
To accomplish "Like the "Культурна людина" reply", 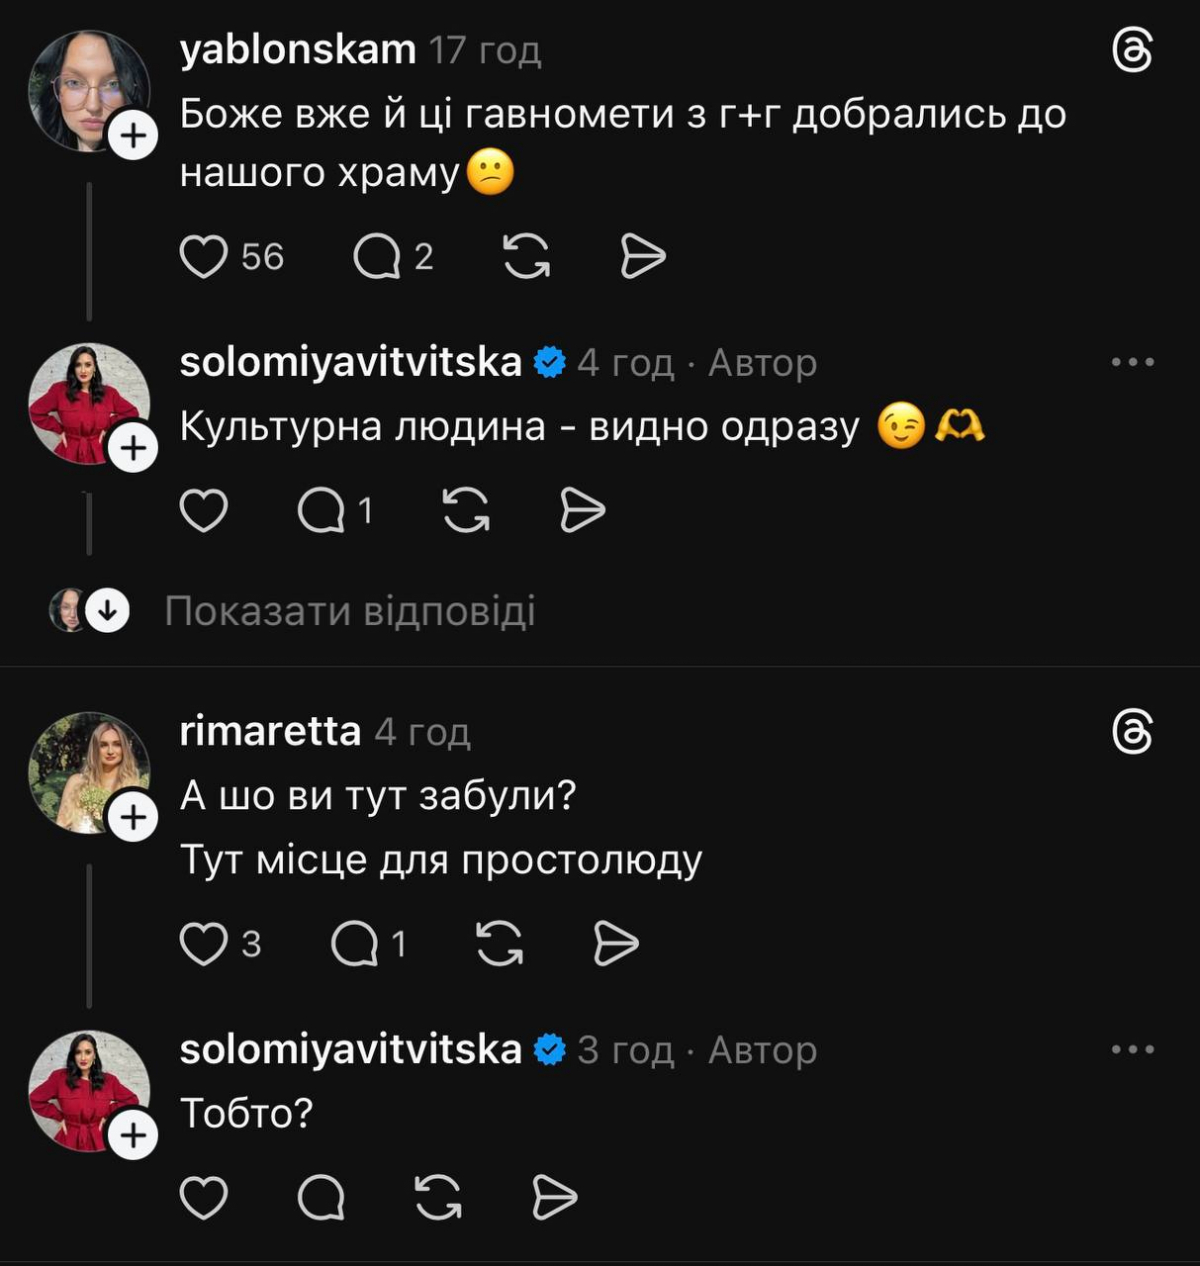I will [204, 511].
